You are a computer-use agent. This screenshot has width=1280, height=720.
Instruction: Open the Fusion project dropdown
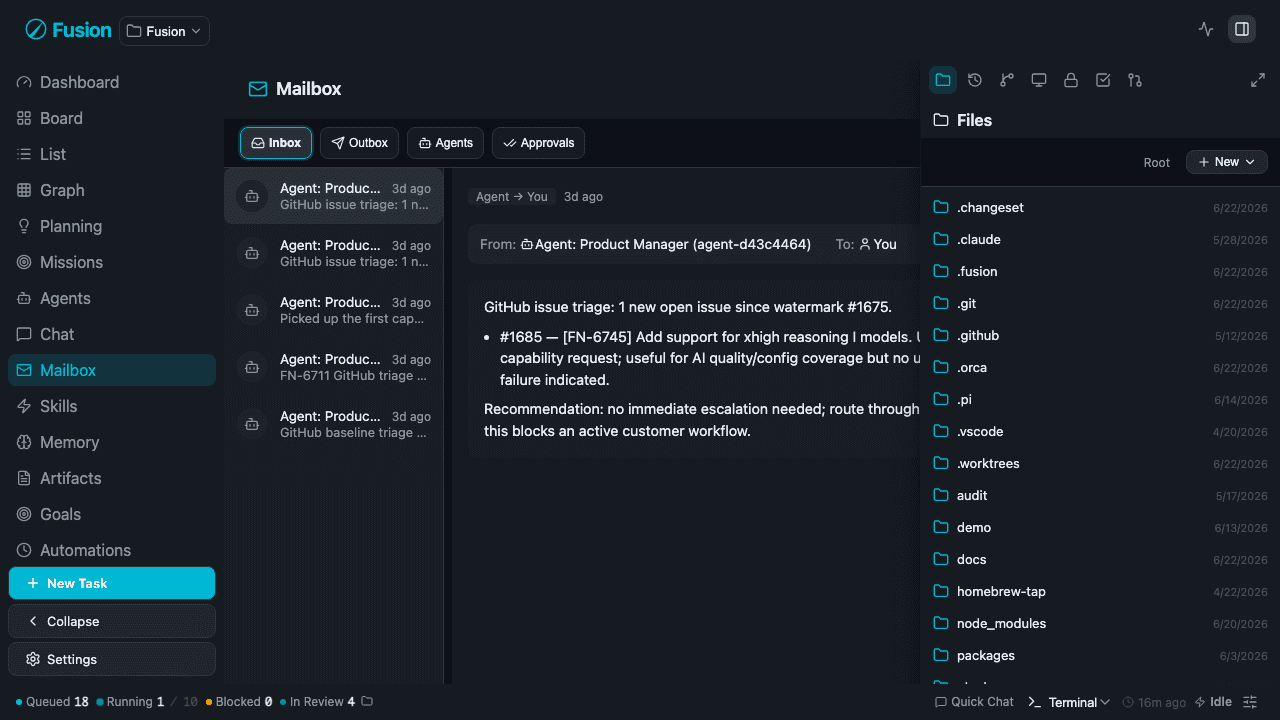[x=164, y=31]
